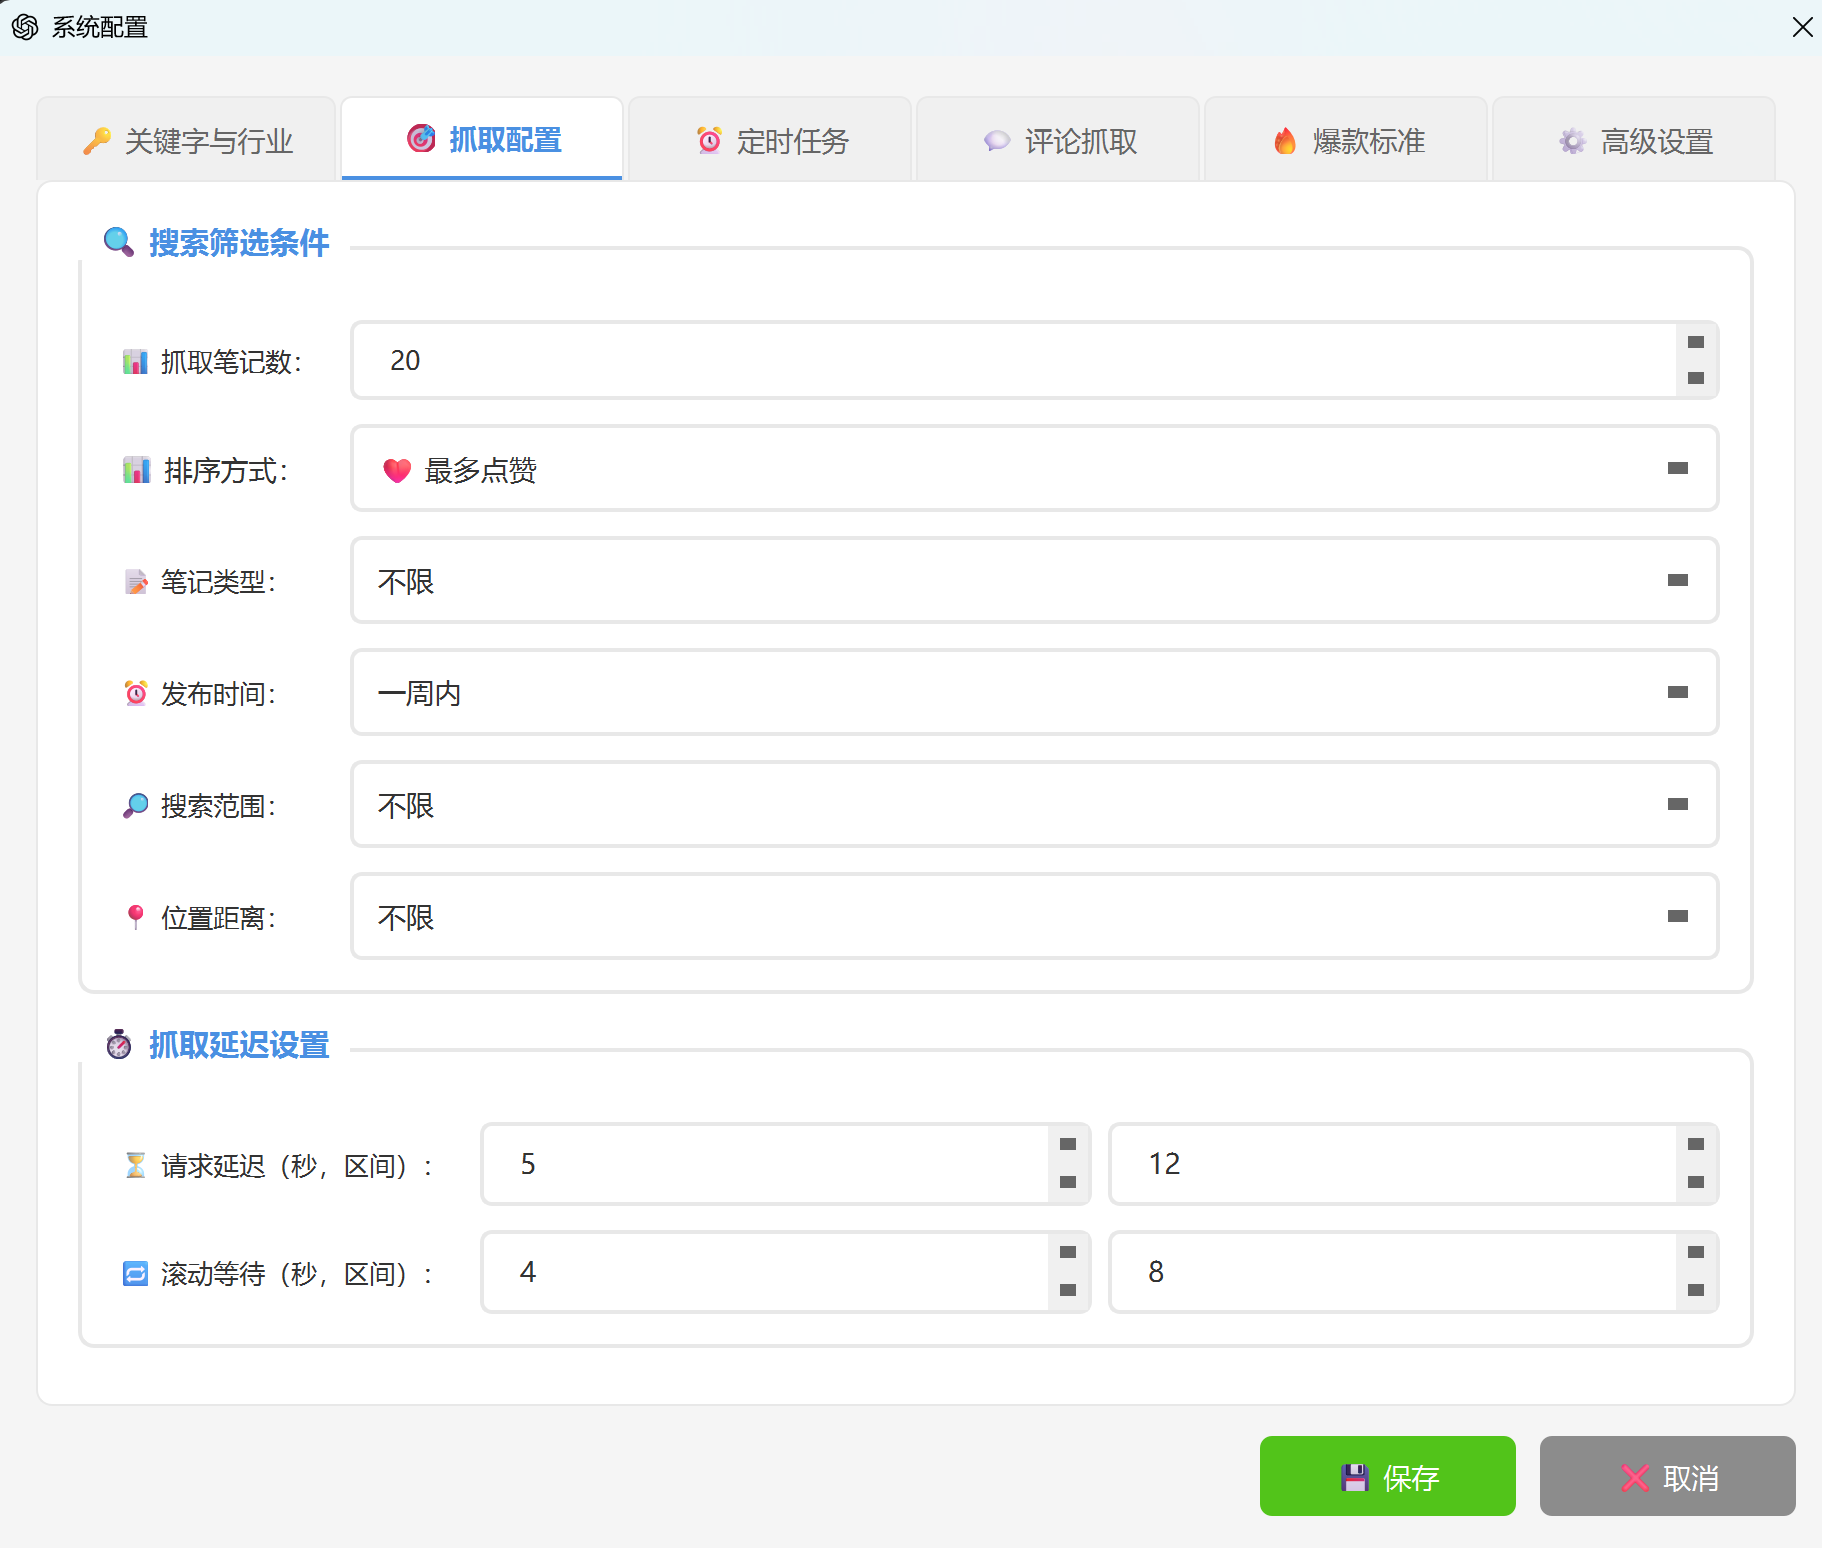The height and width of the screenshot is (1548, 1822).
Task: Click the 取消 button
Action: tap(1668, 1476)
